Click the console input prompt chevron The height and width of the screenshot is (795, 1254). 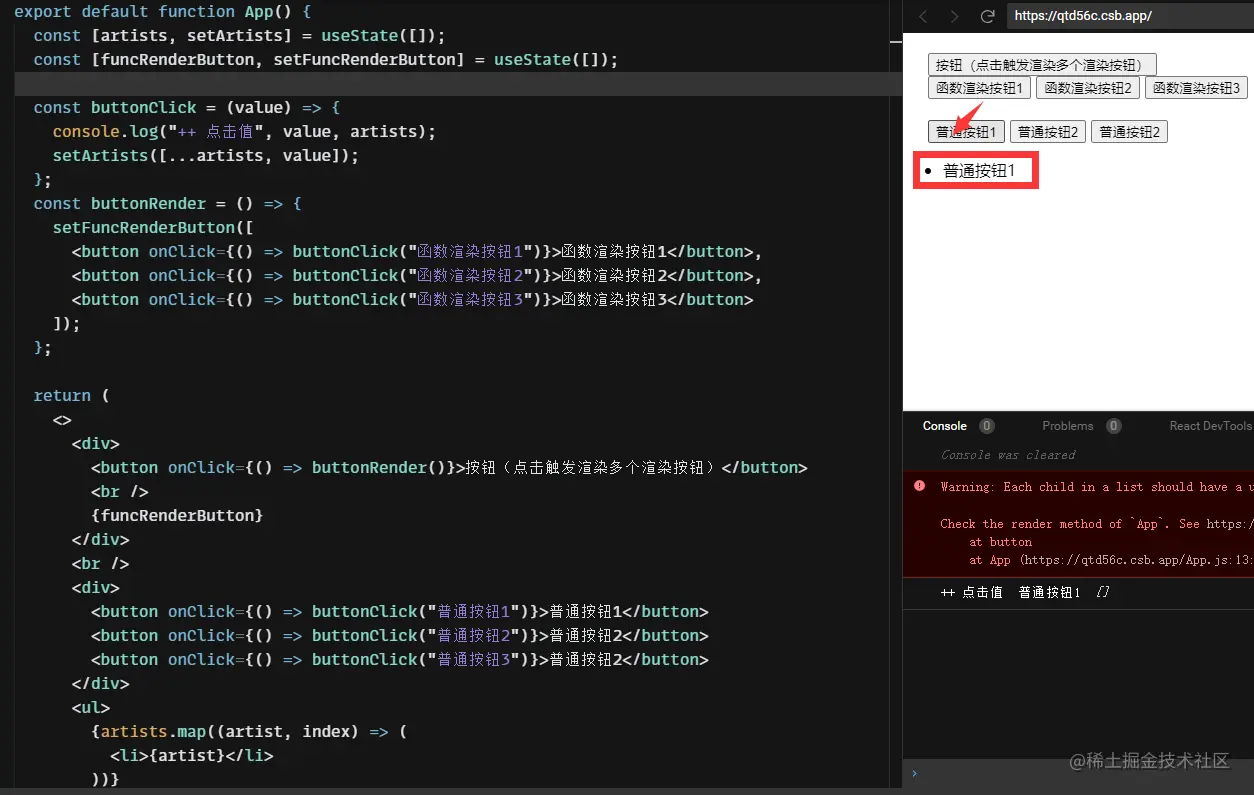click(914, 773)
